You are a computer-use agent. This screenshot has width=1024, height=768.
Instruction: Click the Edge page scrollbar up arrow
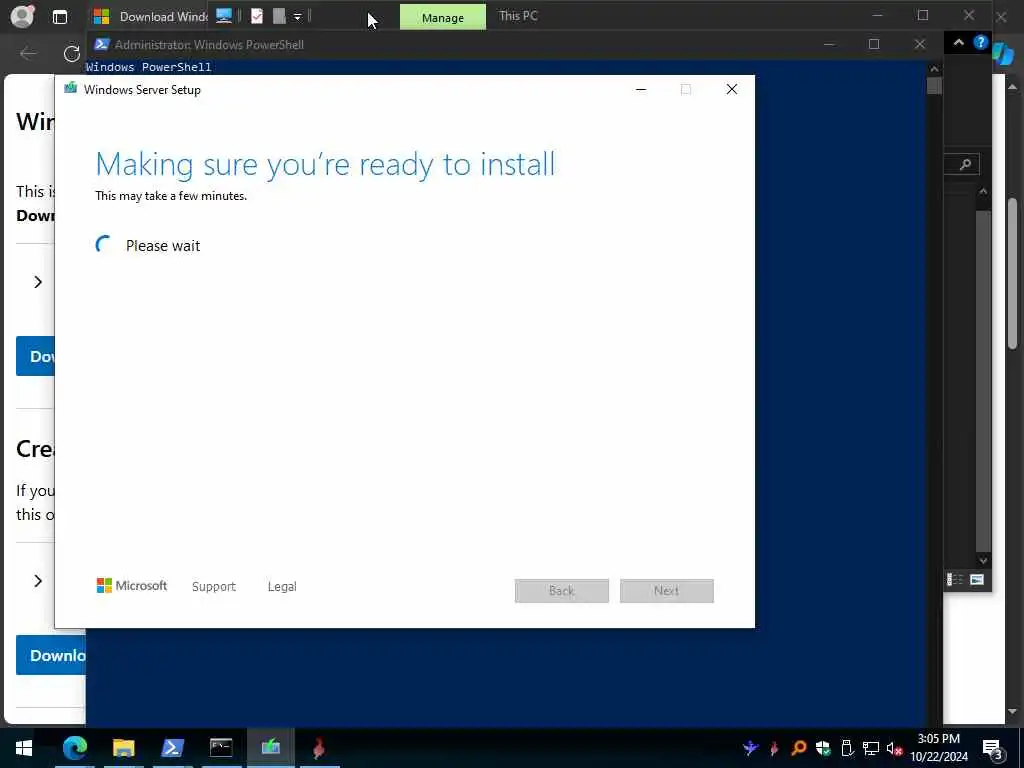pyautogui.click(x=1013, y=86)
